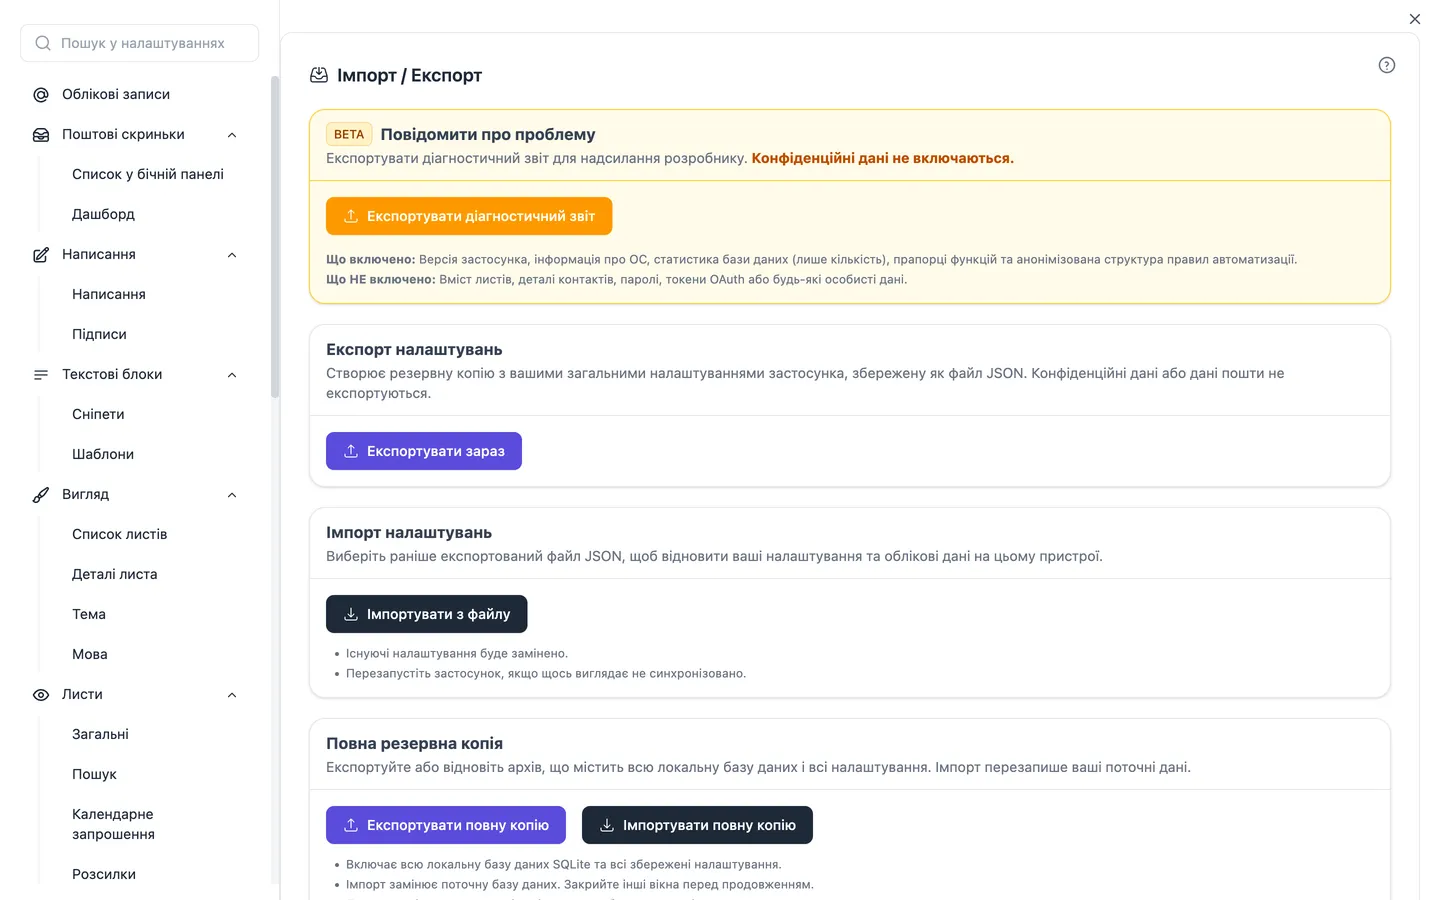Click the BETA badge
The width and height of the screenshot is (1440, 900).
click(349, 134)
